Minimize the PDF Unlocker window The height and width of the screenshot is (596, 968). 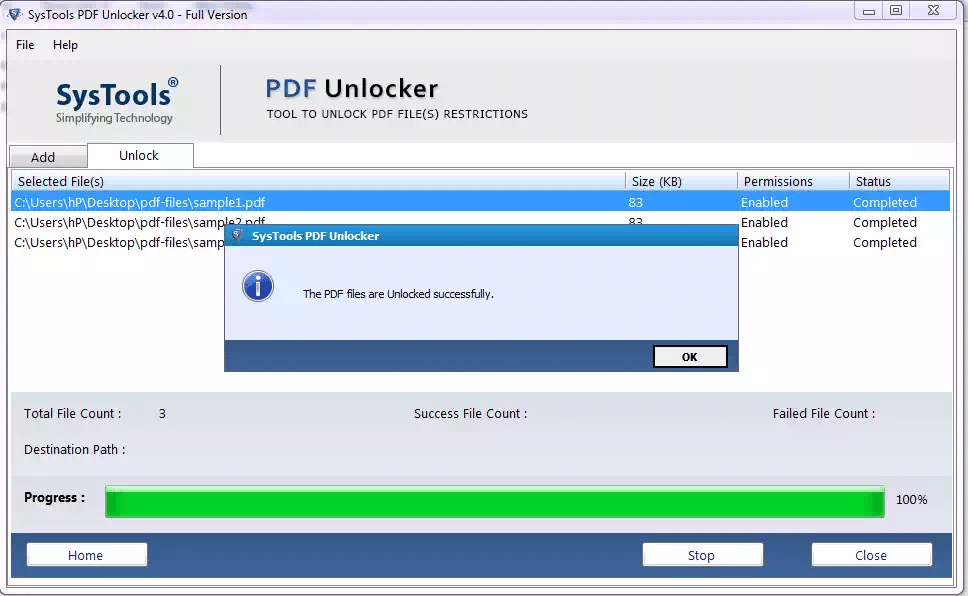click(x=869, y=10)
